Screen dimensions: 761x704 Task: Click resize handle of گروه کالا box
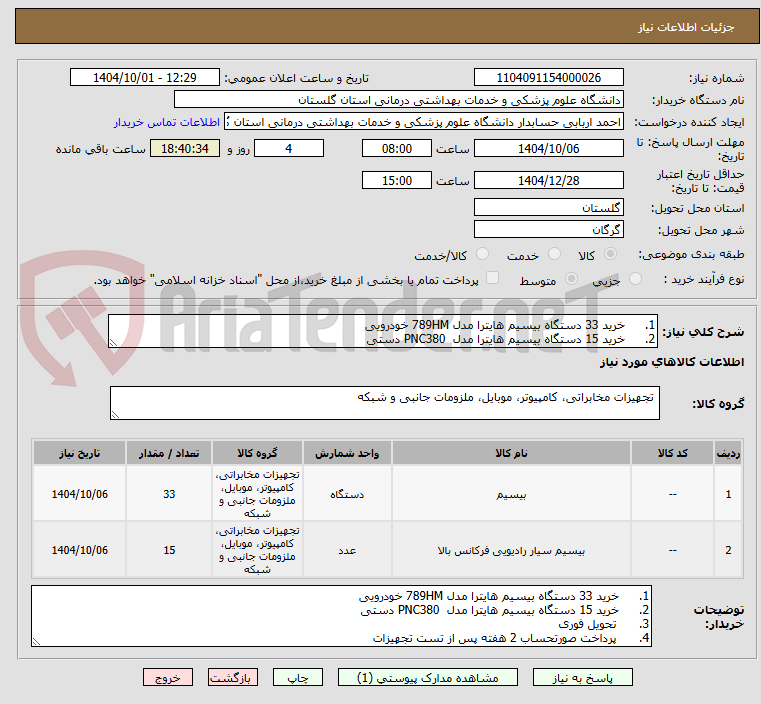(x=115, y=414)
